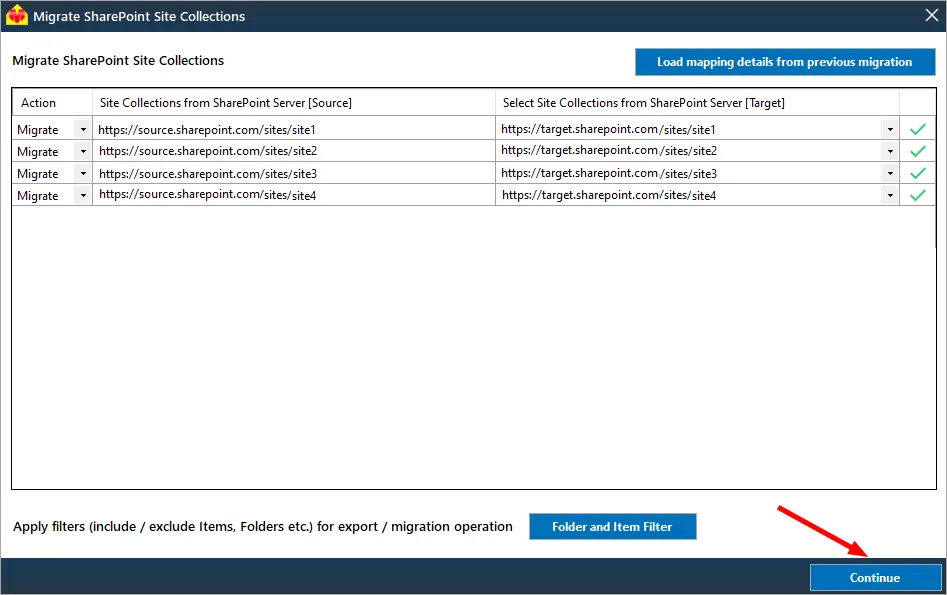The height and width of the screenshot is (595, 947).
Task: Click green checkmark for site3 row
Action: 917,173
